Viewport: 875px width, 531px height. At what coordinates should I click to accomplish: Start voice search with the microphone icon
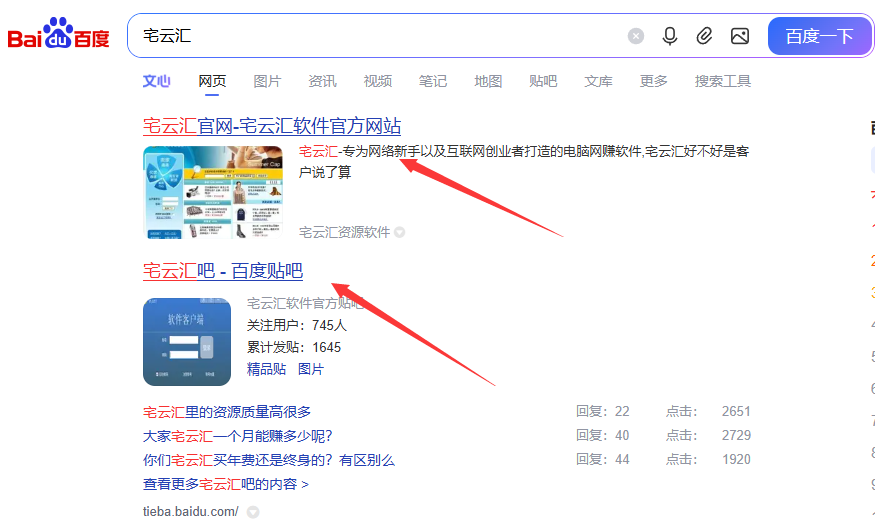(x=670, y=36)
